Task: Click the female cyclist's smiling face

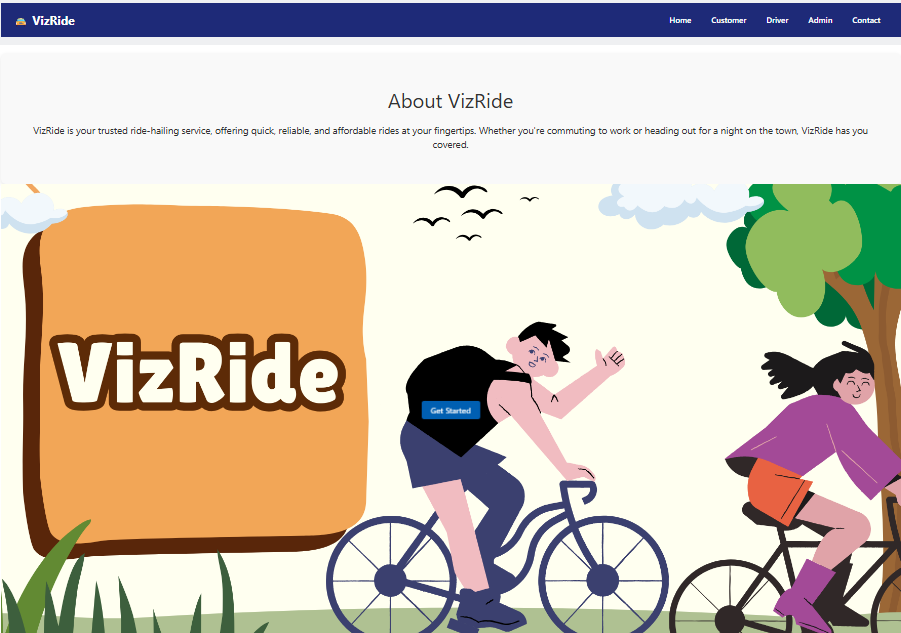Action: (x=856, y=385)
